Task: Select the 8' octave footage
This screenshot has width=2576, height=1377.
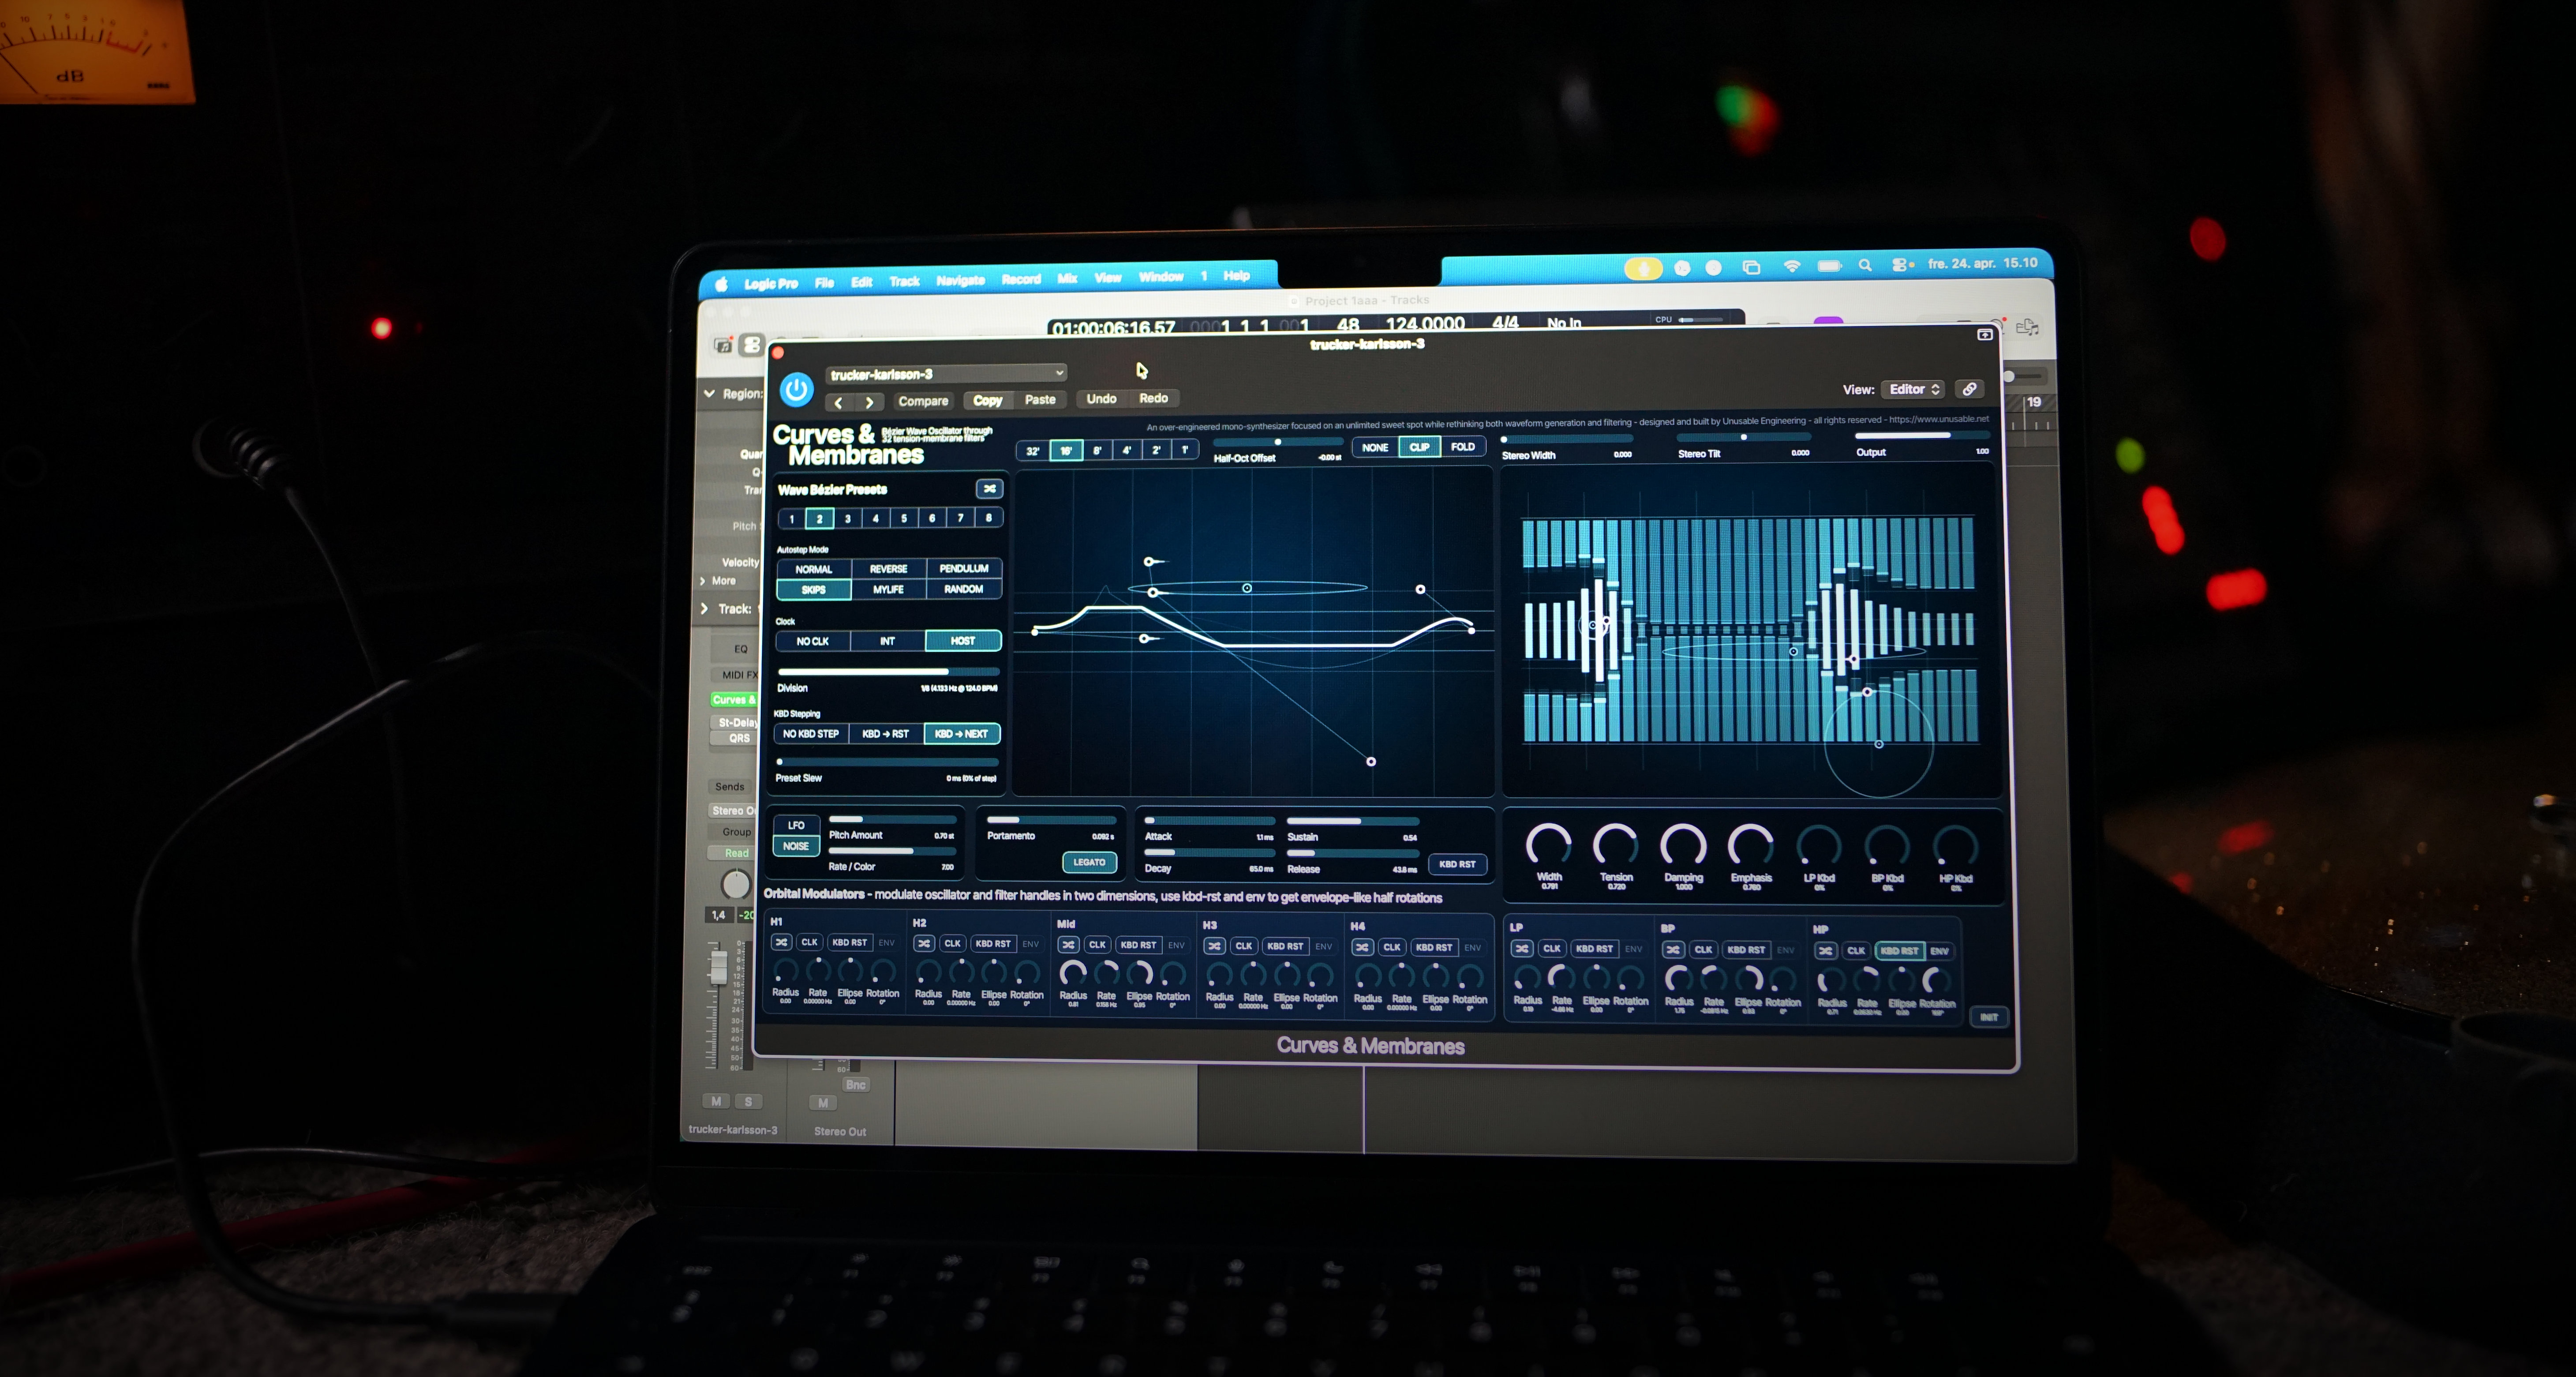Action: point(1097,450)
